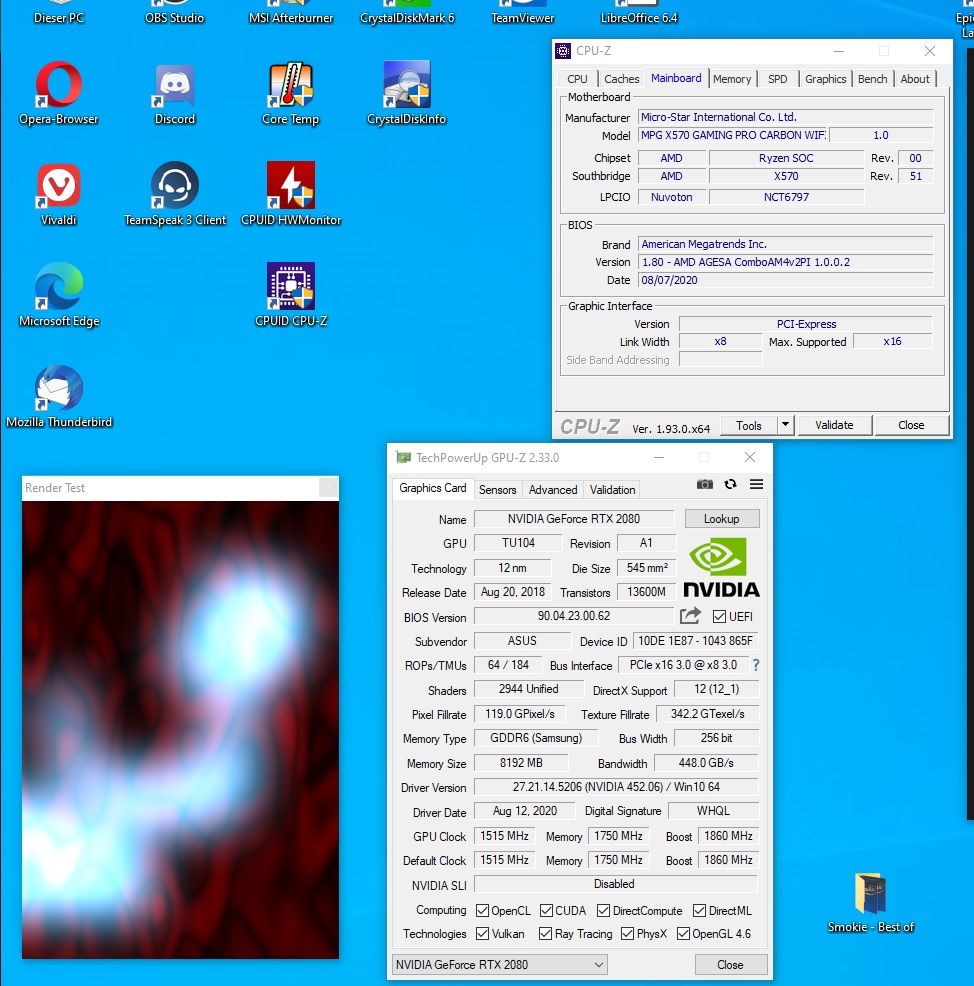974x986 pixels.
Task: Select LibreOffice 6.4 desktop shortcut
Action: click(639, 17)
